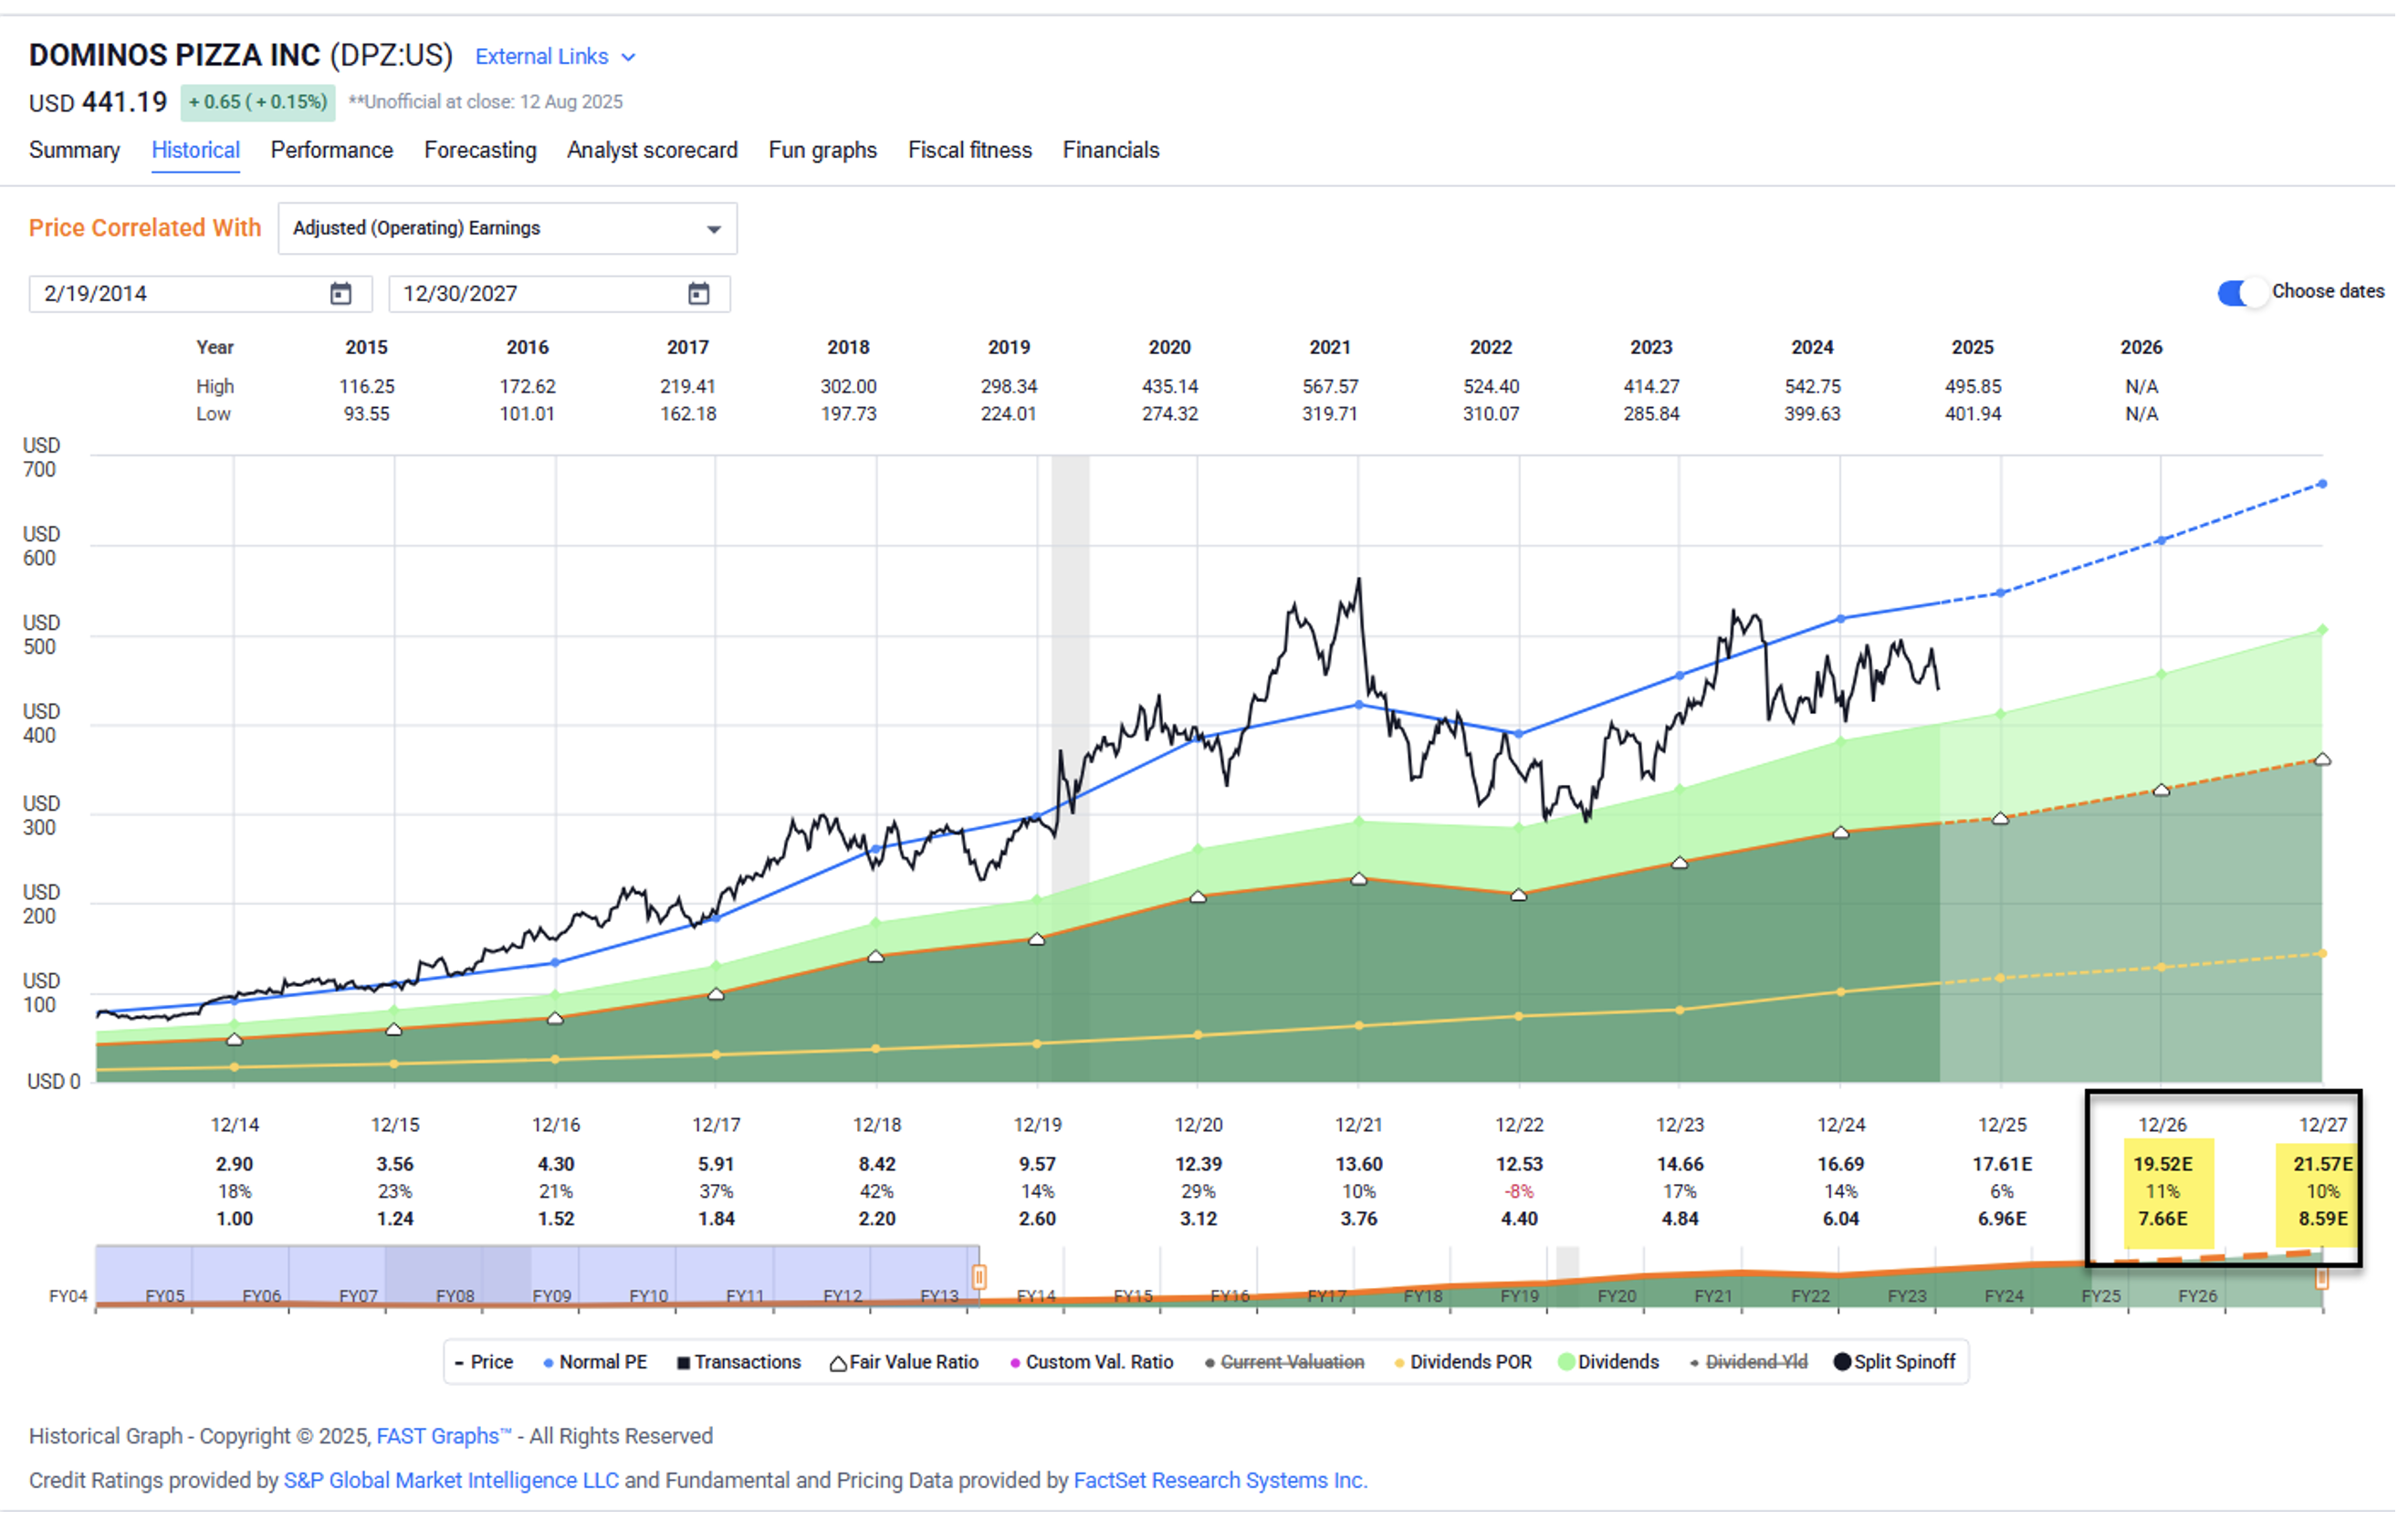Open the FAST Graphs copyright link

click(x=444, y=1436)
